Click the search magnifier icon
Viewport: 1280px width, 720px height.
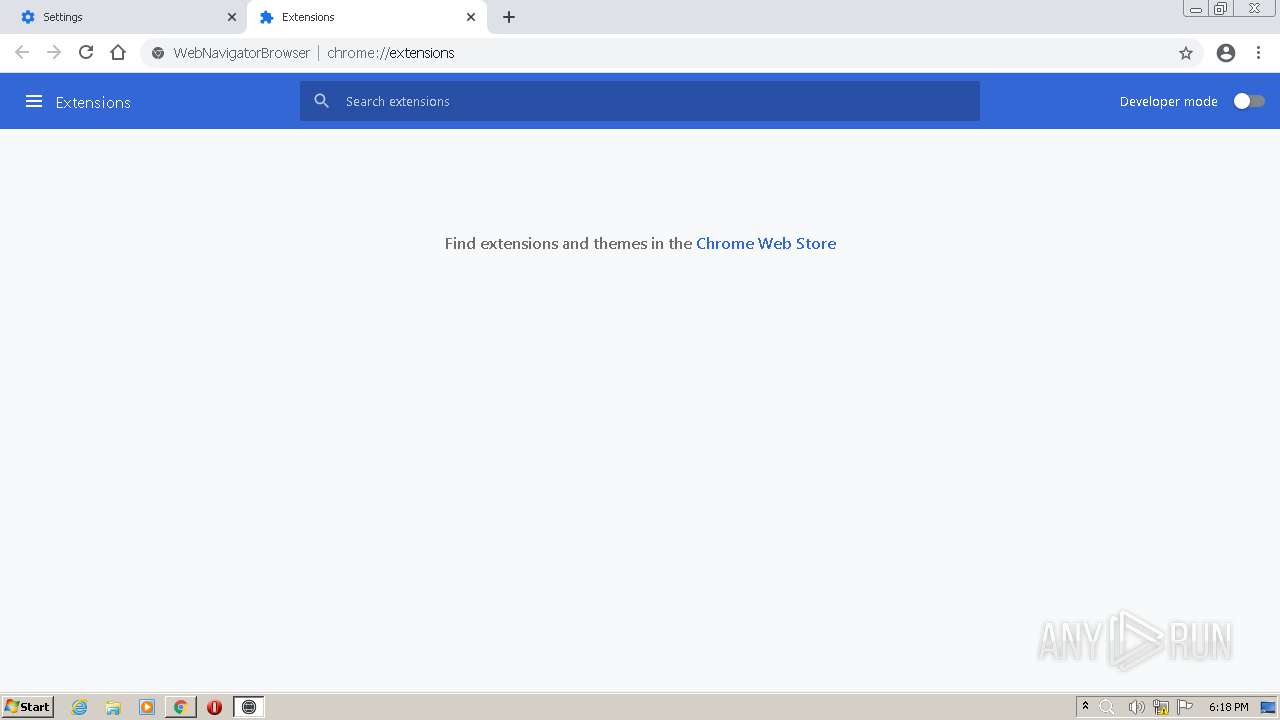coord(321,101)
